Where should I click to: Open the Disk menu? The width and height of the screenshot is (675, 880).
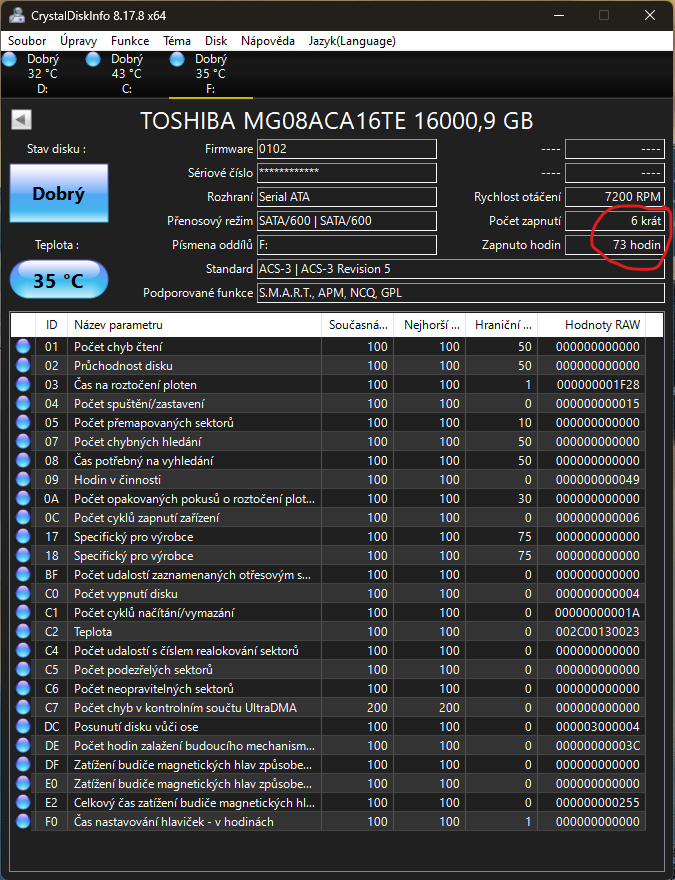click(216, 41)
